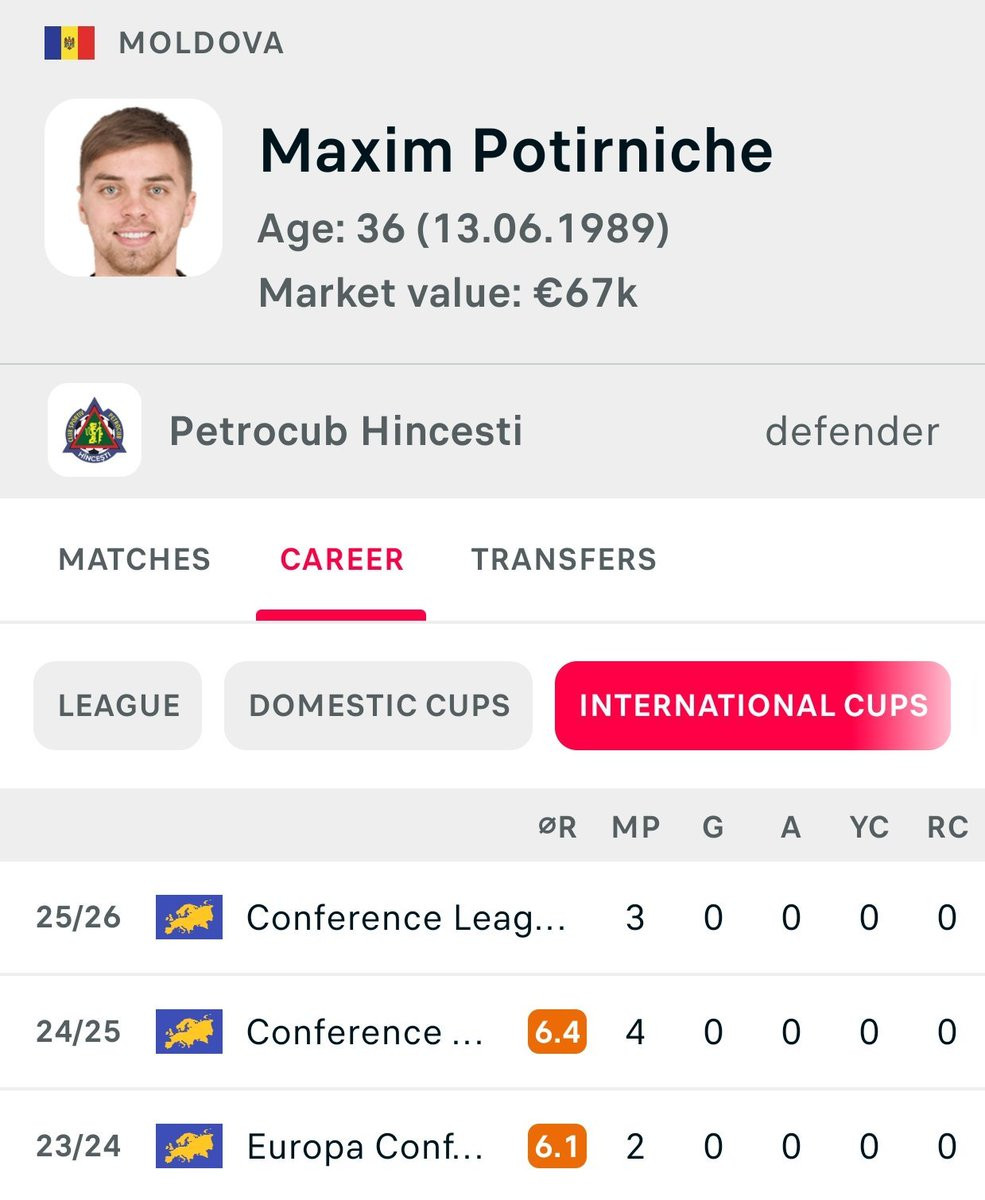Screen dimensions: 985x1200
Task: Open Maxim Potirniche's profile photo
Action: (133, 188)
